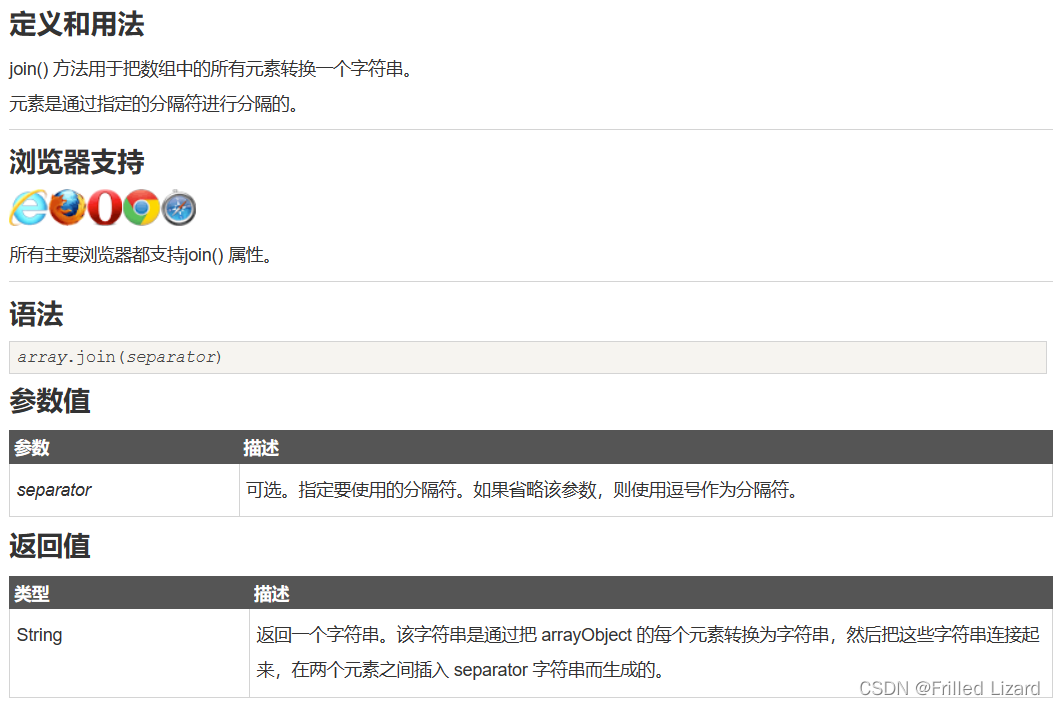Click the return description starting 返回一个字符串
Screen dimensions: 1055x705
648,653
